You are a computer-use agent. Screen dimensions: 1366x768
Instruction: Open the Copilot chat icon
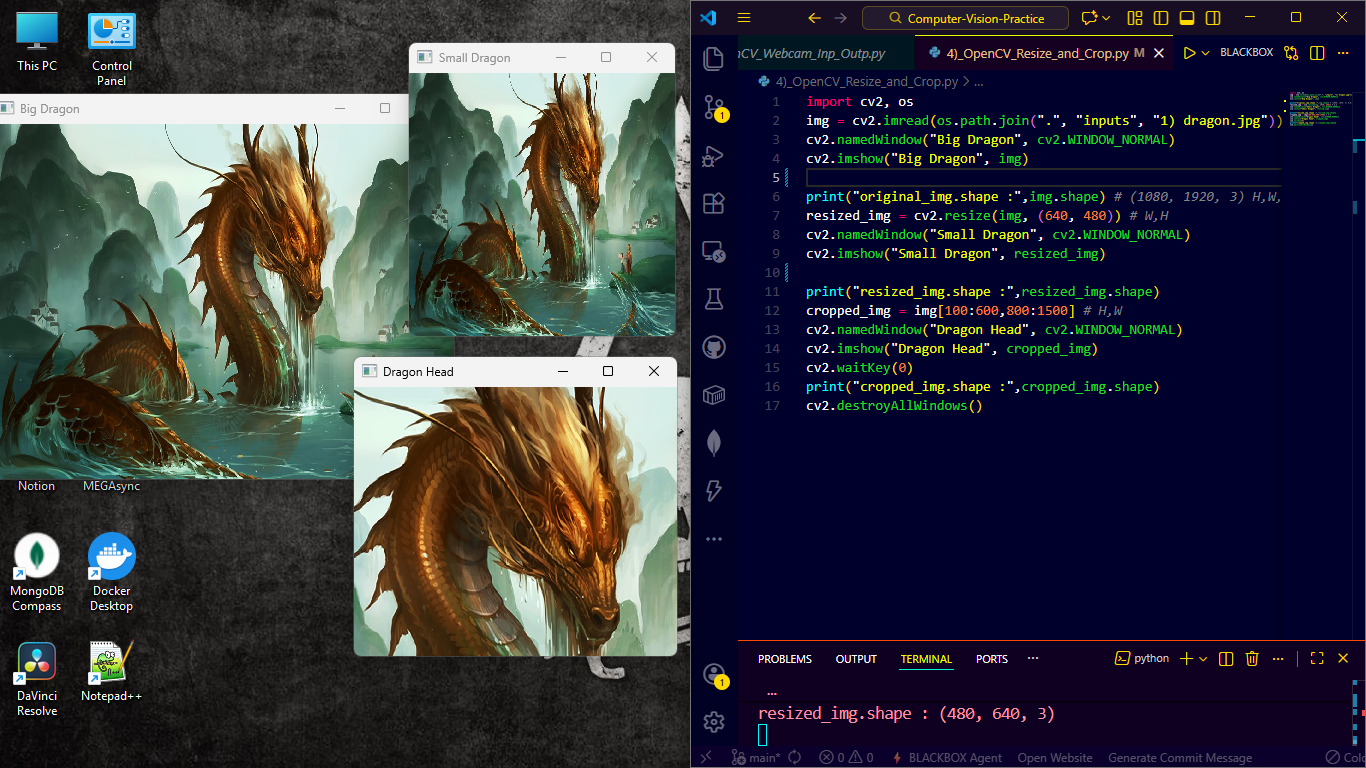pos(1089,18)
